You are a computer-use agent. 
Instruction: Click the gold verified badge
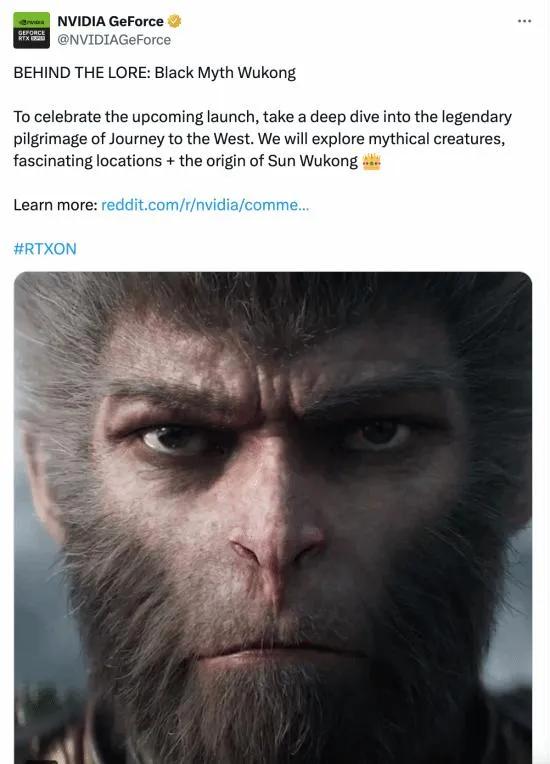coord(174,21)
